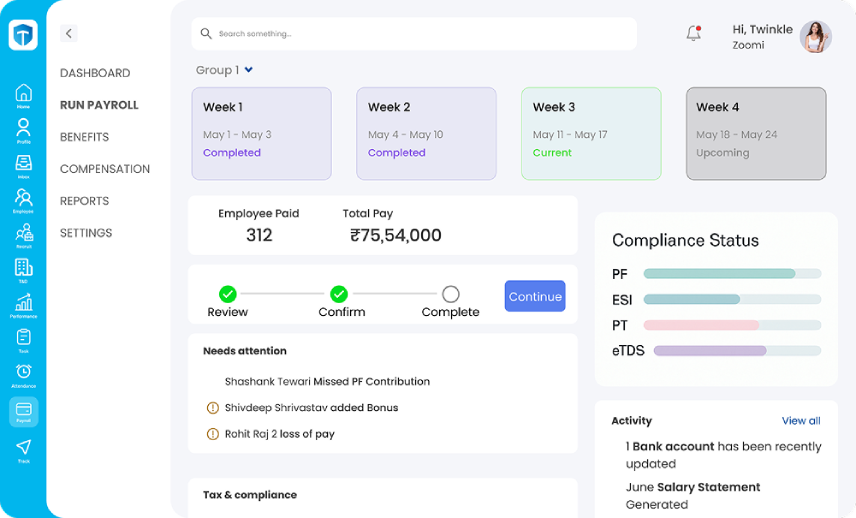Open the Recruit sidebar icon
856x518 pixels.
[x=23, y=234]
